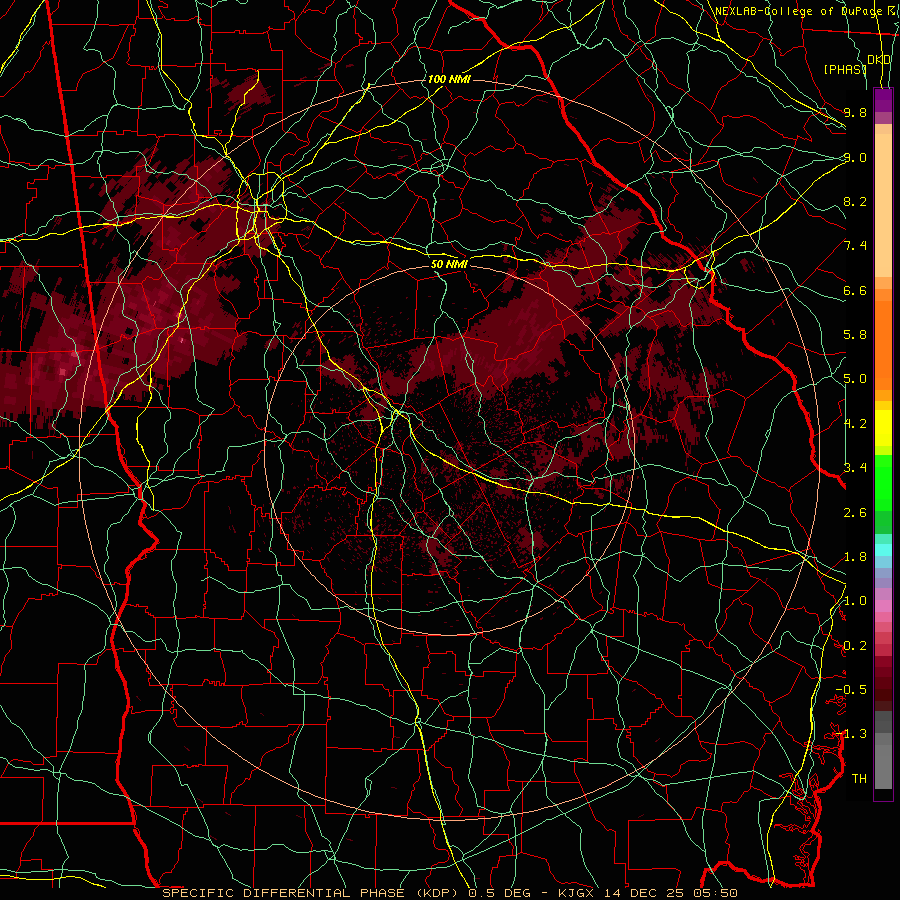Click the "50 NMI" range ring label

(x=449, y=264)
